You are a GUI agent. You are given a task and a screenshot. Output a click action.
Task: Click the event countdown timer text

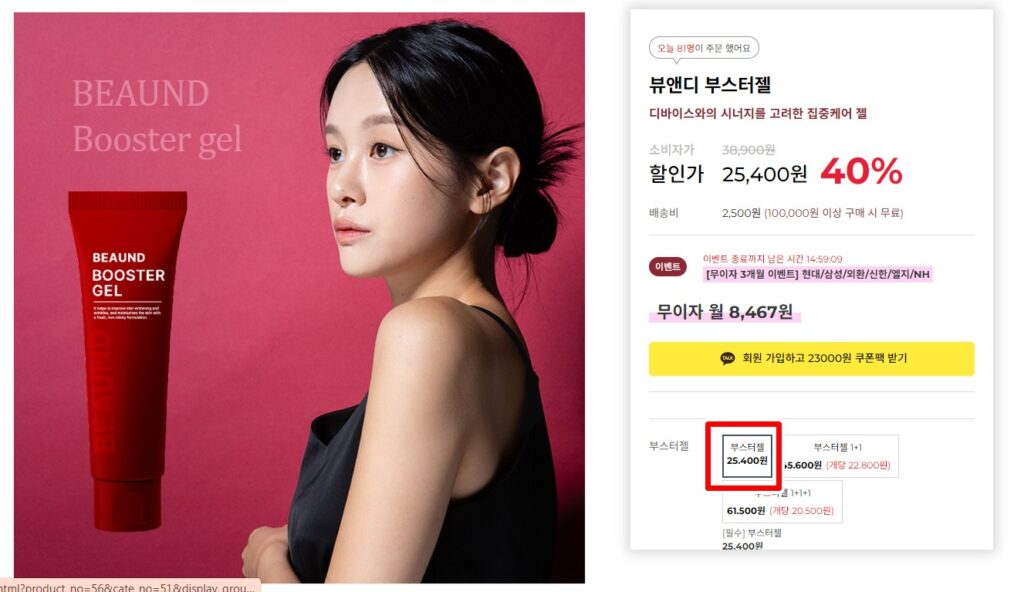773,259
